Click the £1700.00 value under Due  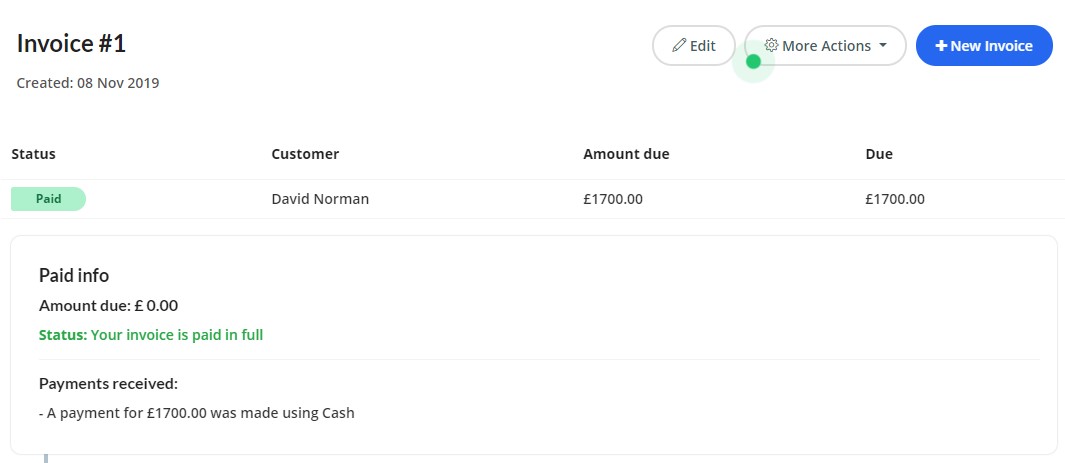click(x=894, y=199)
